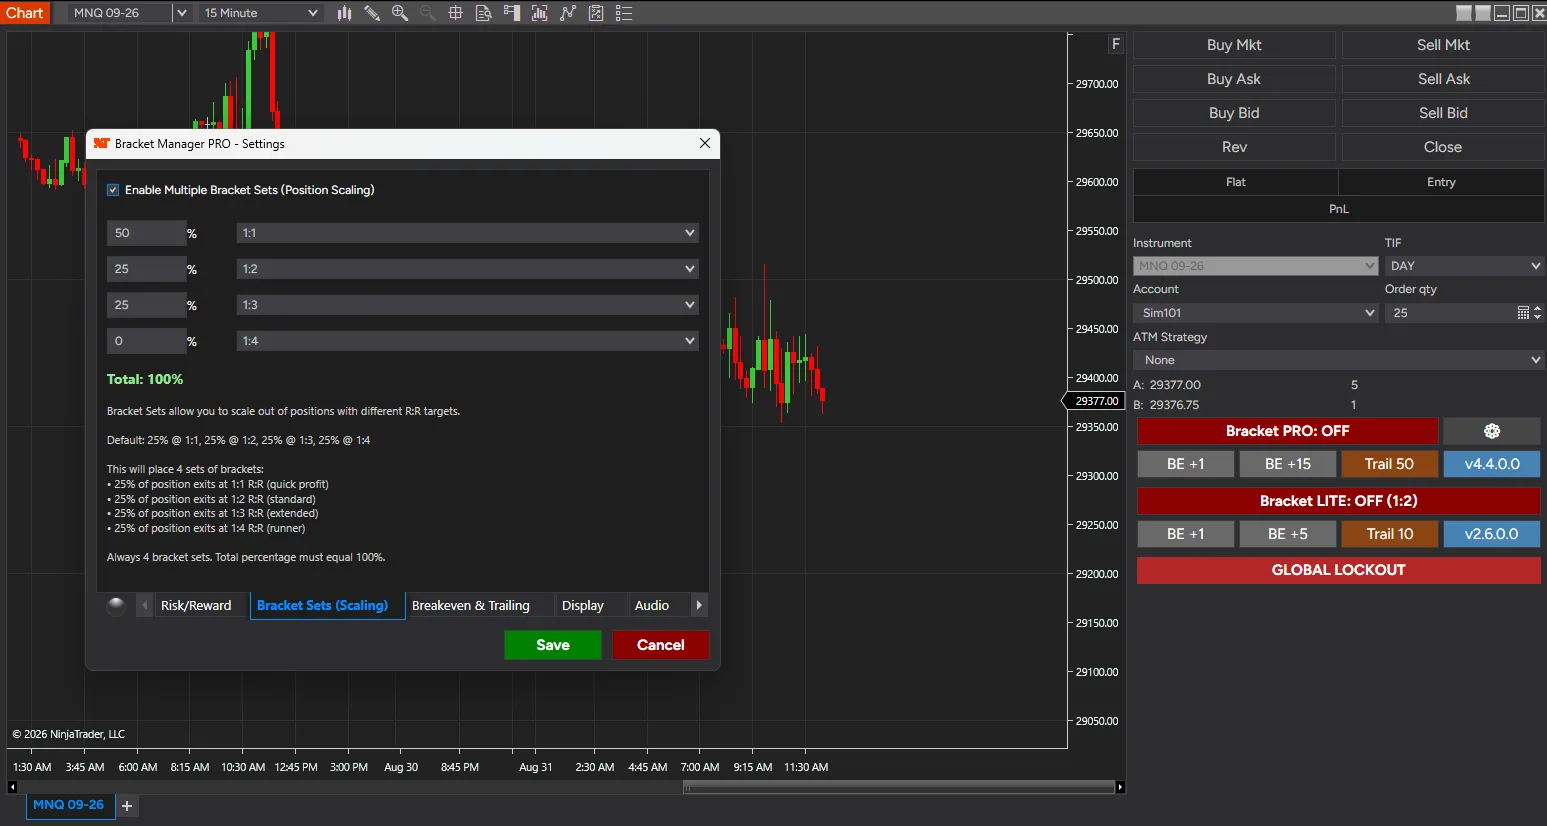Select the MNQ 09-26 chart tab at bottom

[68, 805]
